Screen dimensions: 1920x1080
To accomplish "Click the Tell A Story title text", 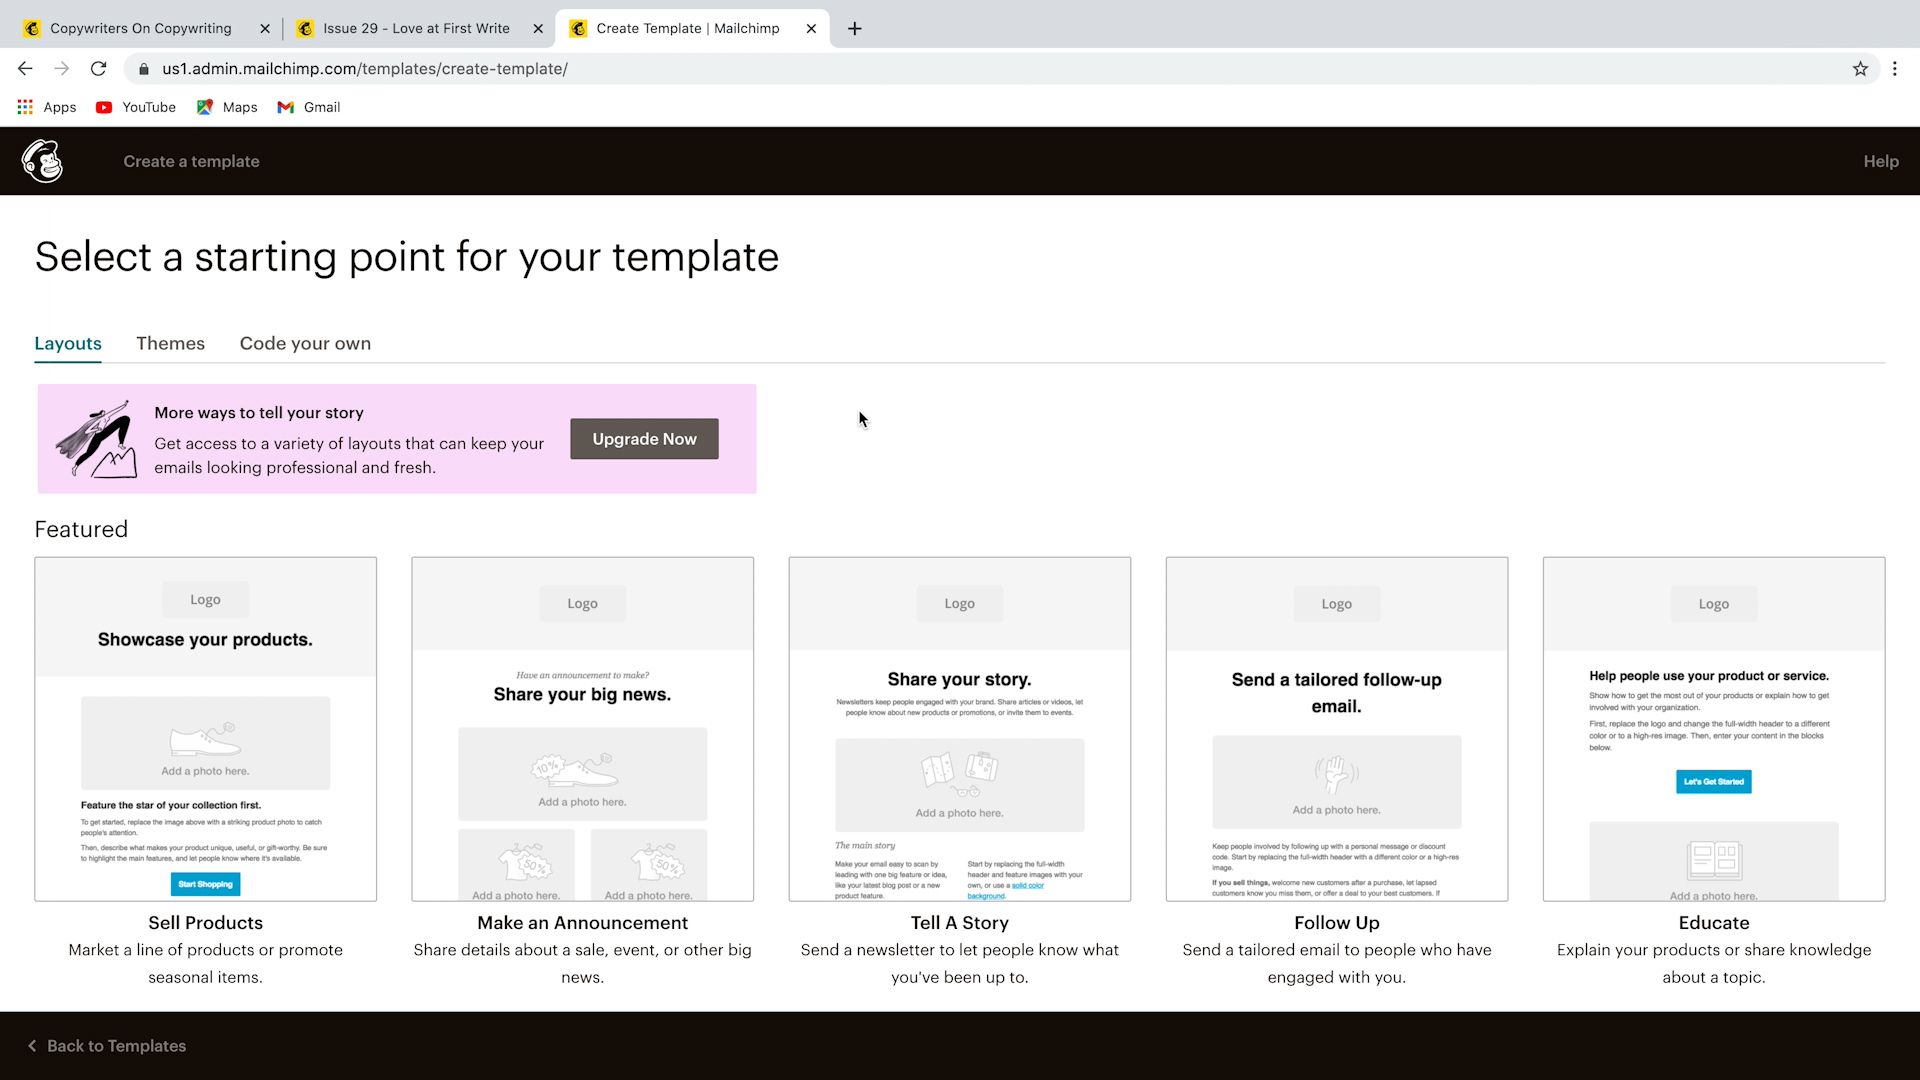I will 959,922.
